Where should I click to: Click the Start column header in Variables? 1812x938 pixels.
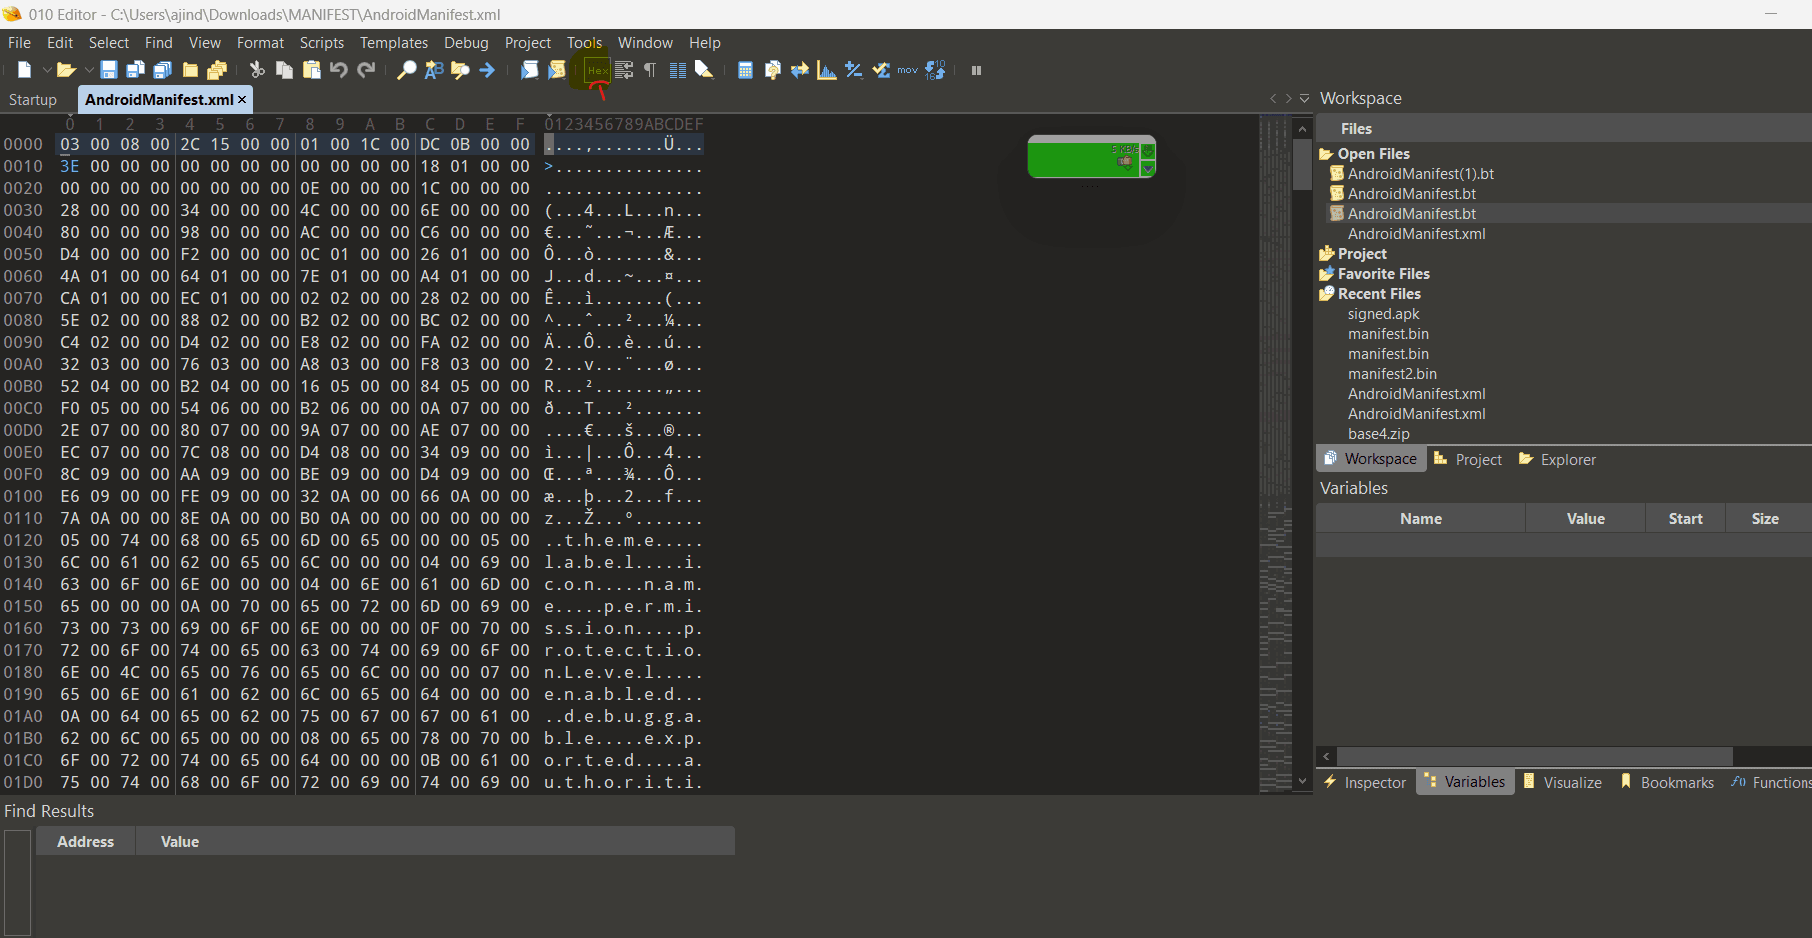point(1686,518)
